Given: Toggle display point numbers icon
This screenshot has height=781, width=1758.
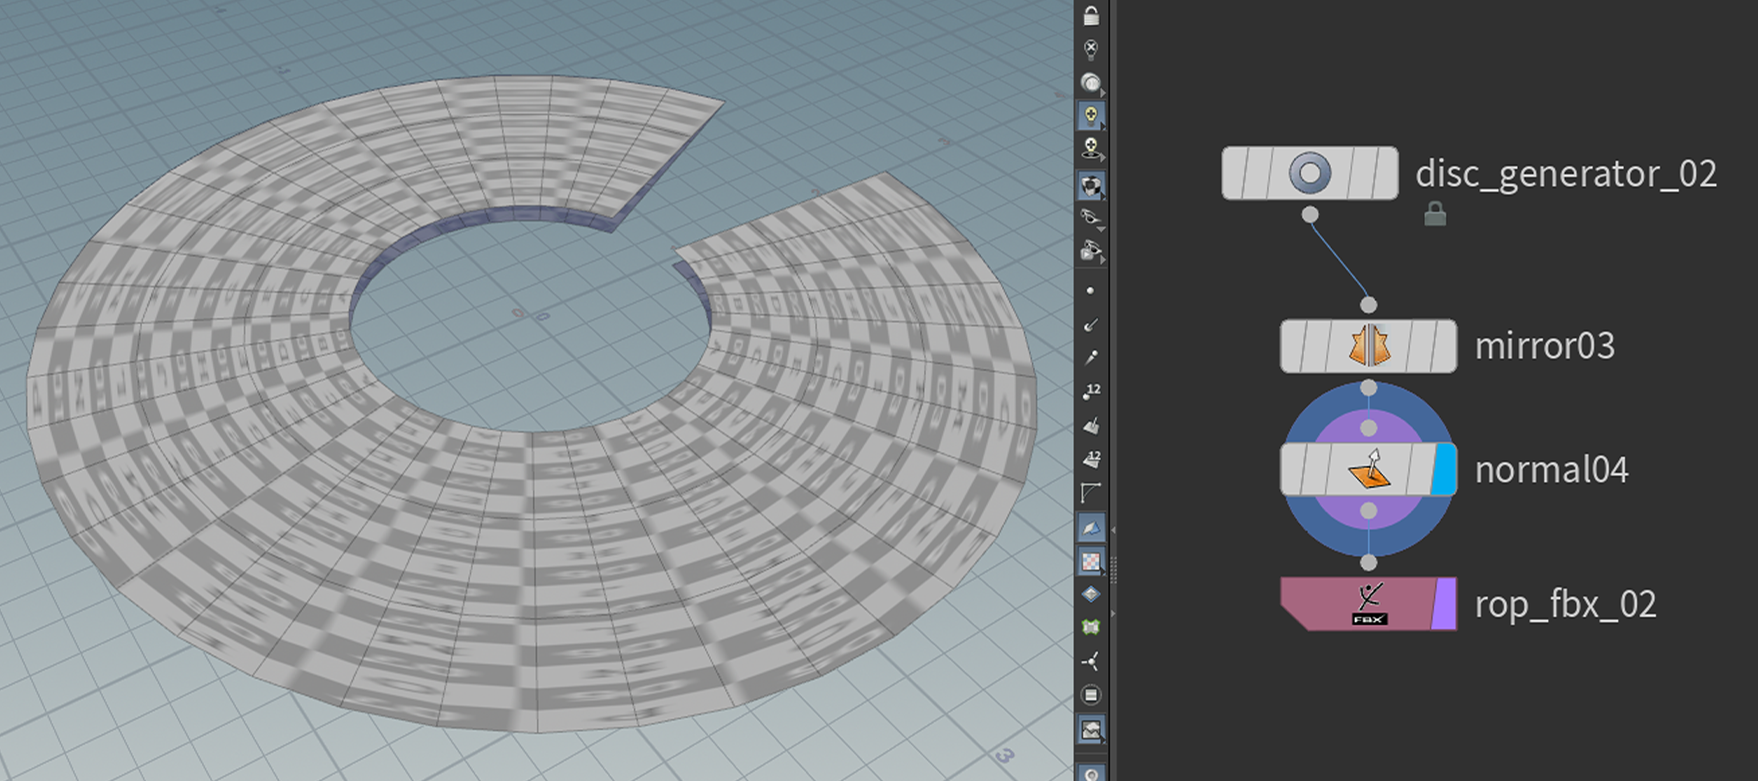Looking at the screenshot, I should (x=1091, y=391).
